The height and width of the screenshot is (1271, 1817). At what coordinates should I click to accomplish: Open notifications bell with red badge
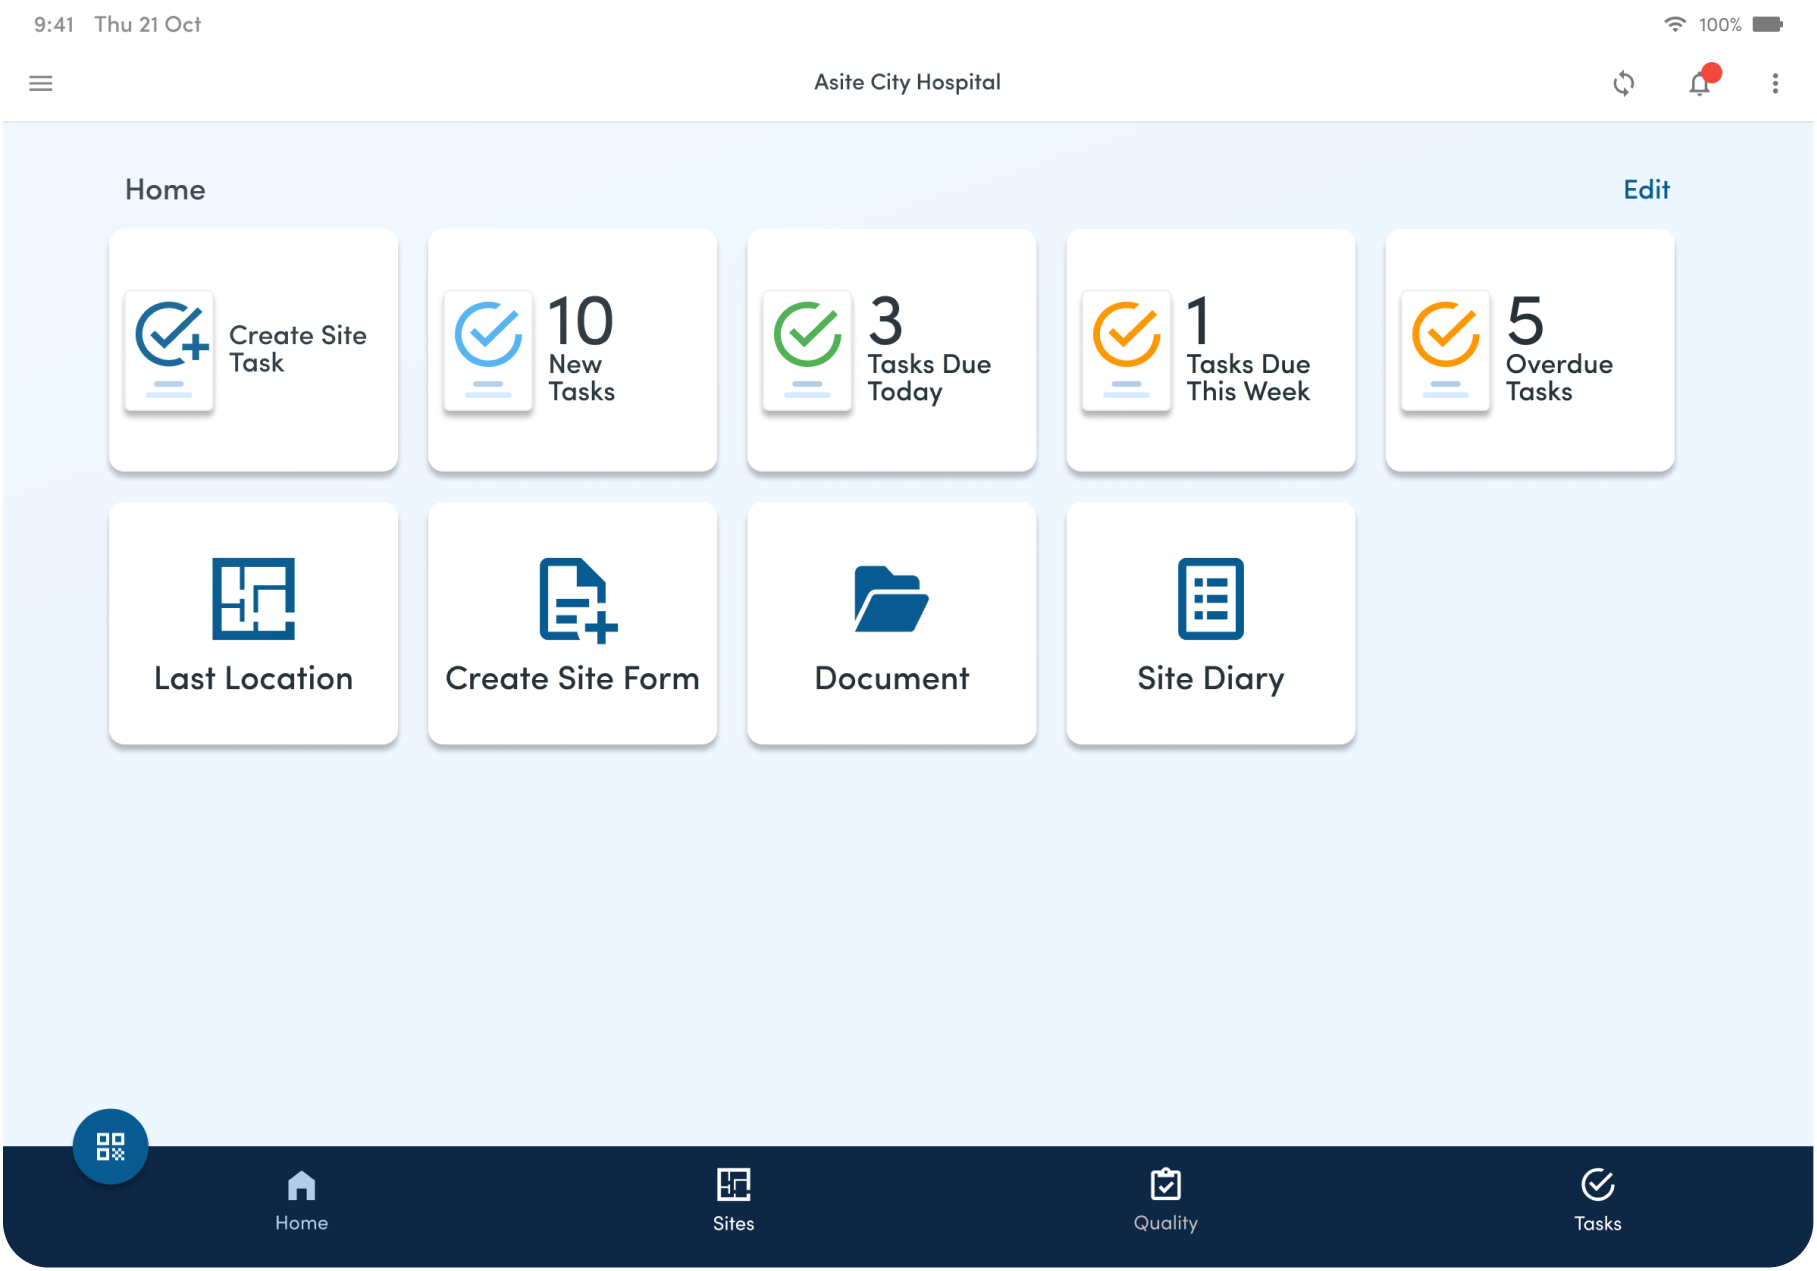(1700, 83)
